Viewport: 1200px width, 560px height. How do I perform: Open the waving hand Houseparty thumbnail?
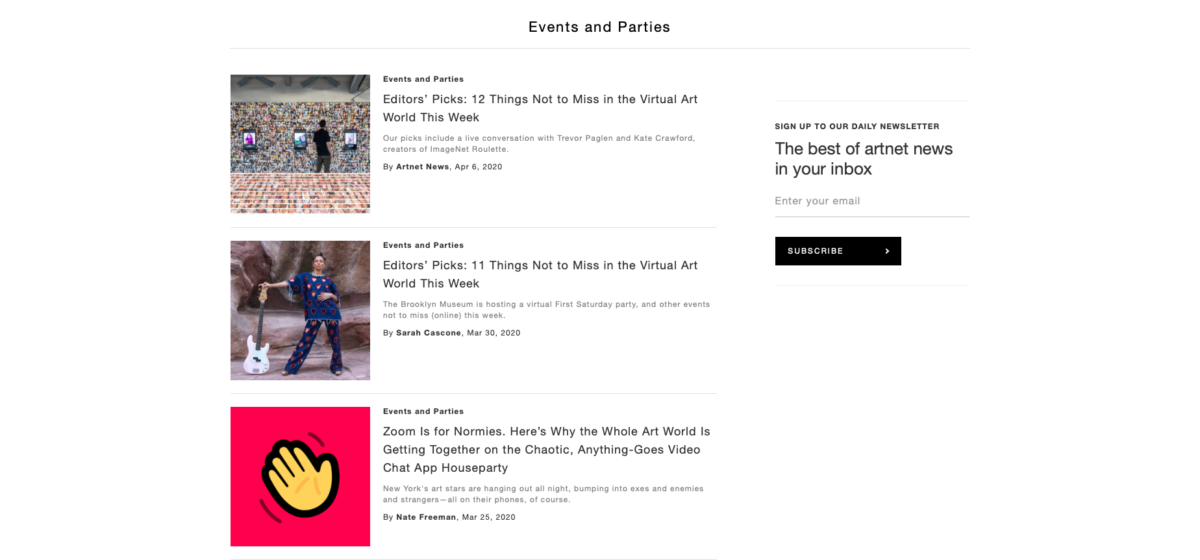pyautogui.click(x=300, y=476)
